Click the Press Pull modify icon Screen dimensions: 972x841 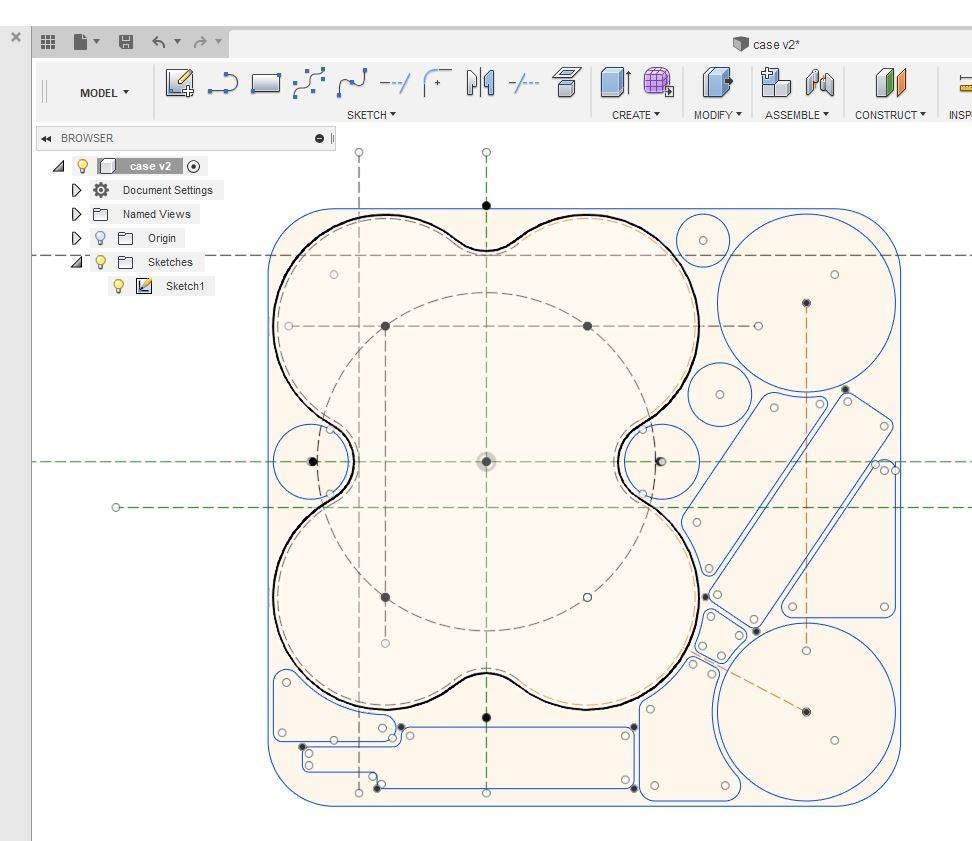coord(717,83)
